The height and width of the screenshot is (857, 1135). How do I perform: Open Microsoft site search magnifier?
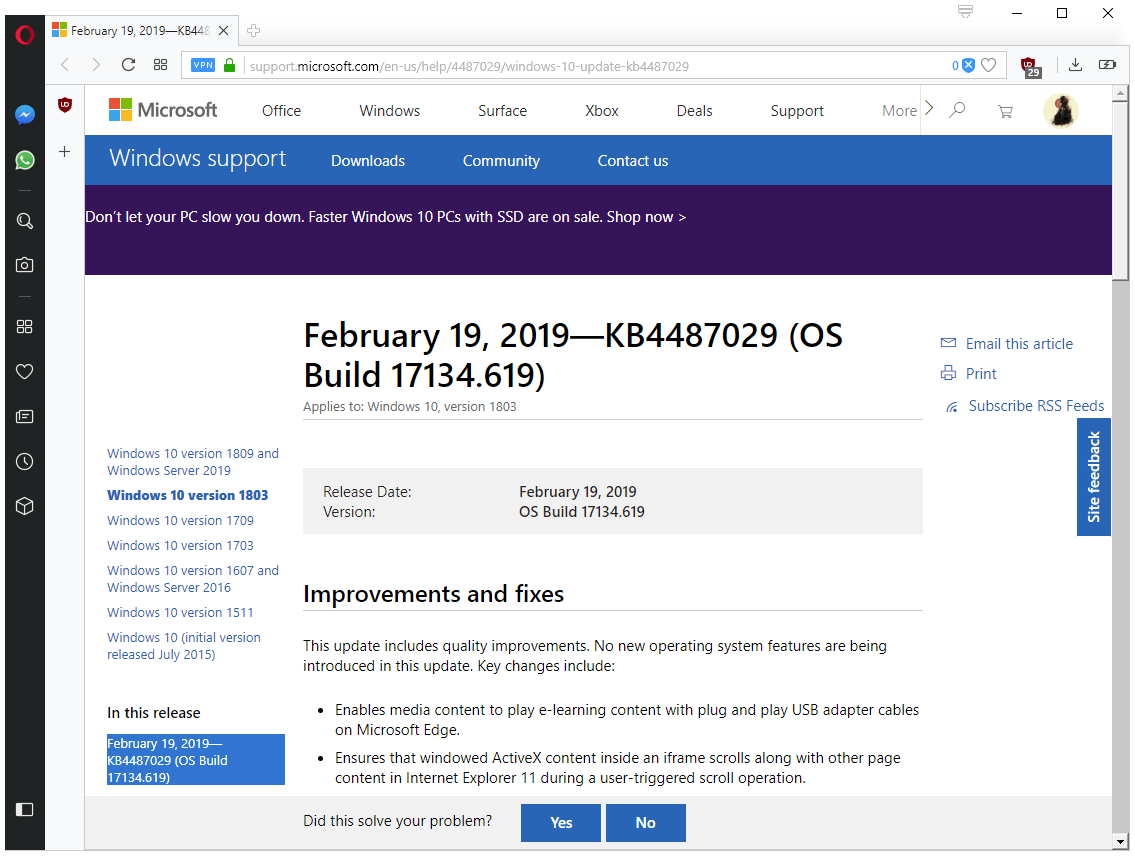click(x=958, y=110)
